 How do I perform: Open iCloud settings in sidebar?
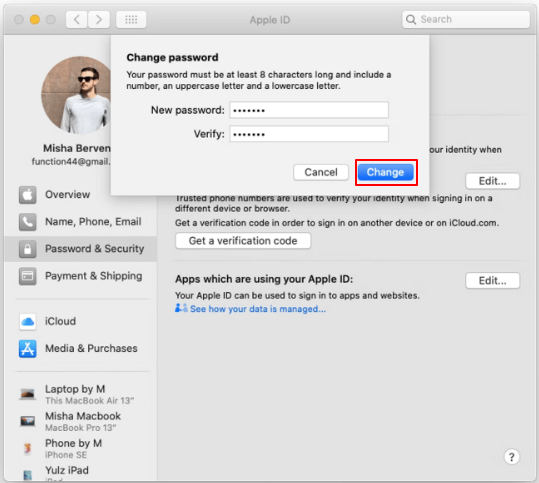click(80, 322)
